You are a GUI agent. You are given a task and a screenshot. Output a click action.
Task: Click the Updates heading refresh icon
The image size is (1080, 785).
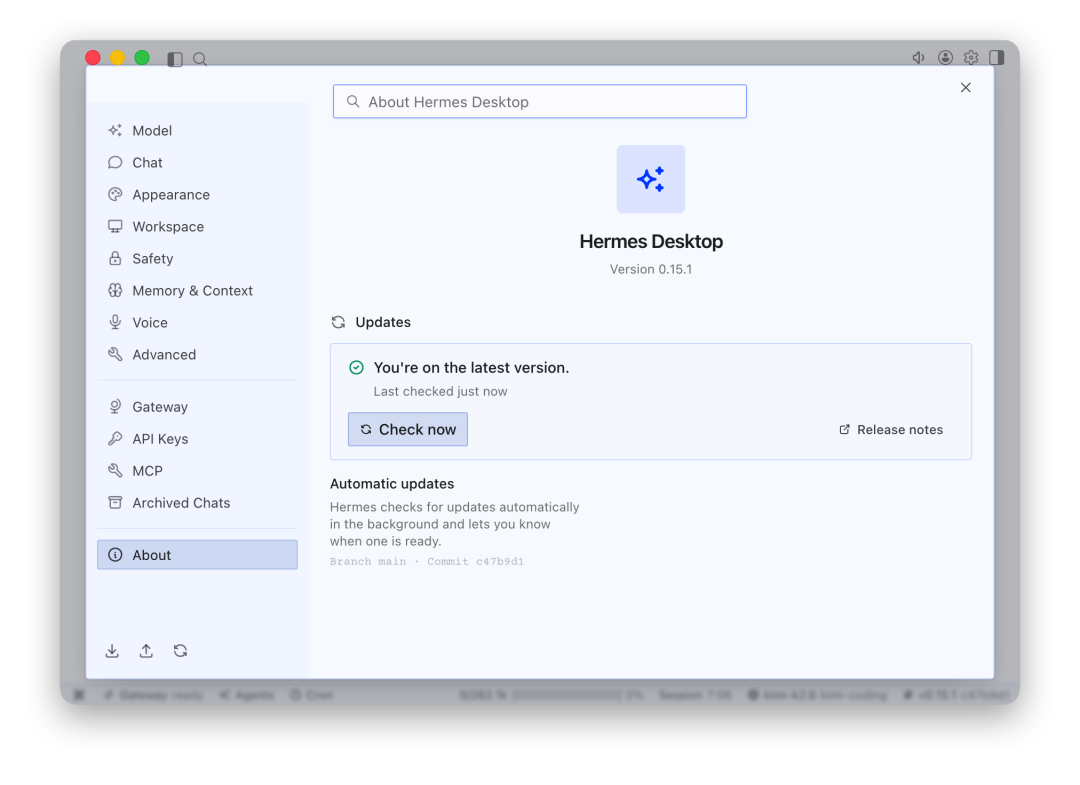338,322
